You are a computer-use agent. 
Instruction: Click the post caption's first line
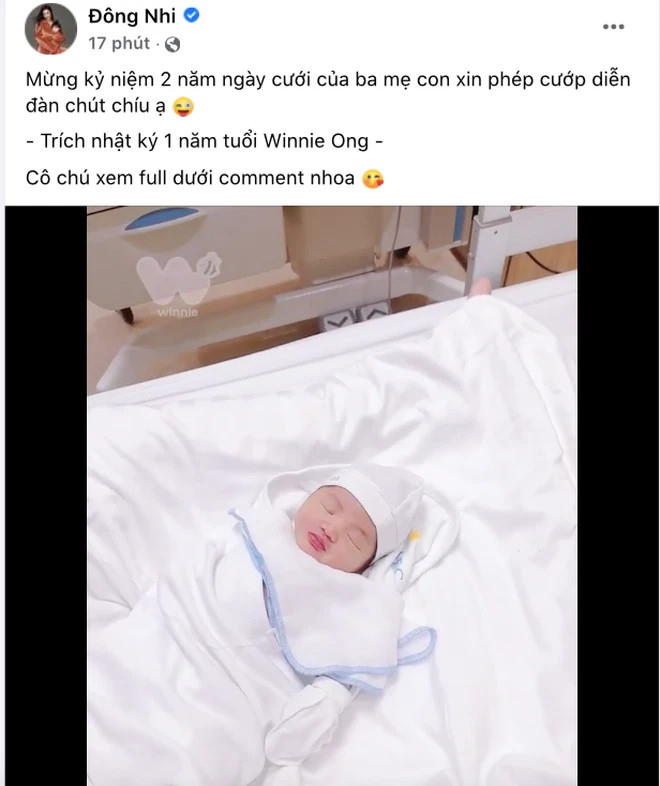(328, 80)
